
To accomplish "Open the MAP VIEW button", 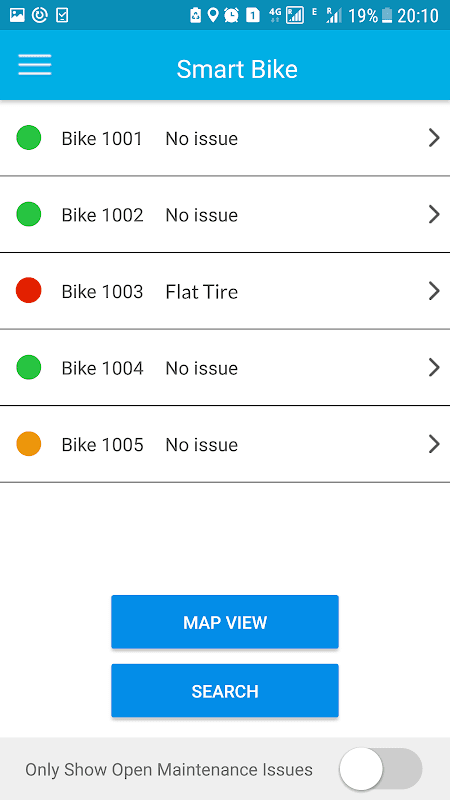I will click(x=225, y=622).
